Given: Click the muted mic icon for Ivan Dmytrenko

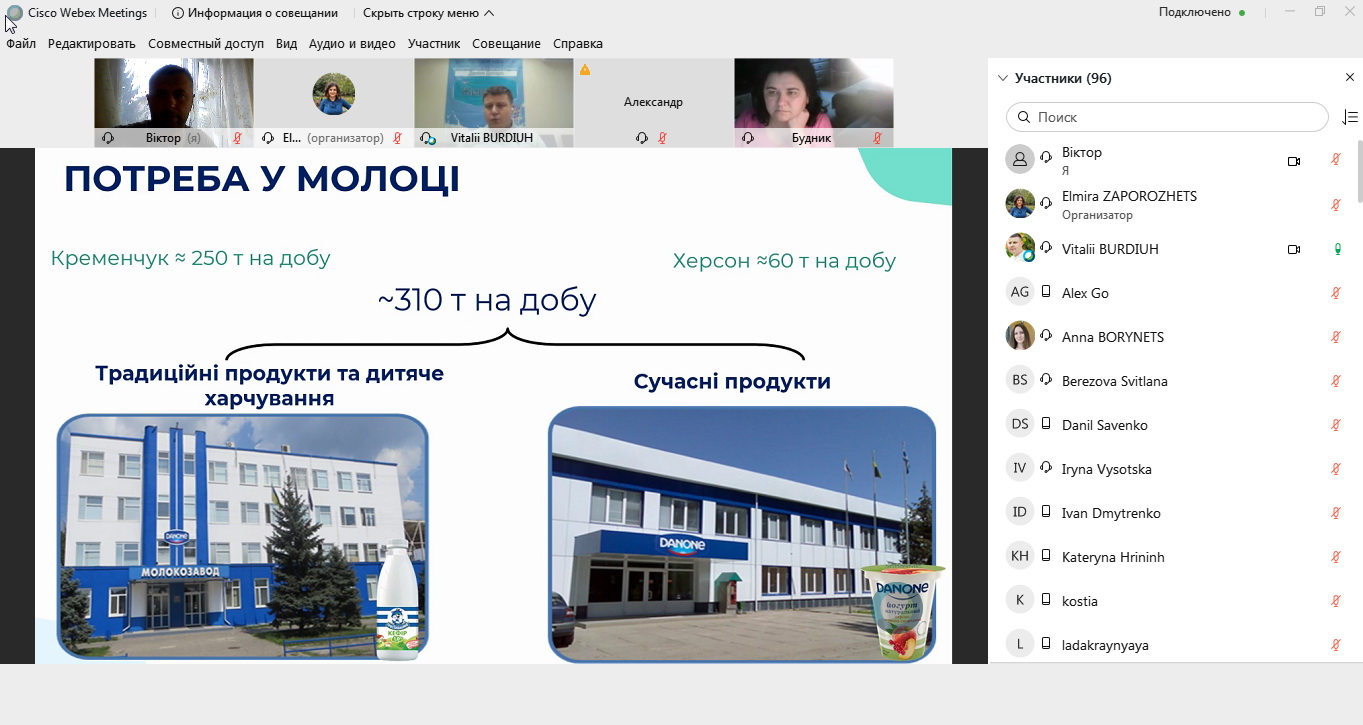Looking at the screenshot, I should click(x=1336, y=513).
